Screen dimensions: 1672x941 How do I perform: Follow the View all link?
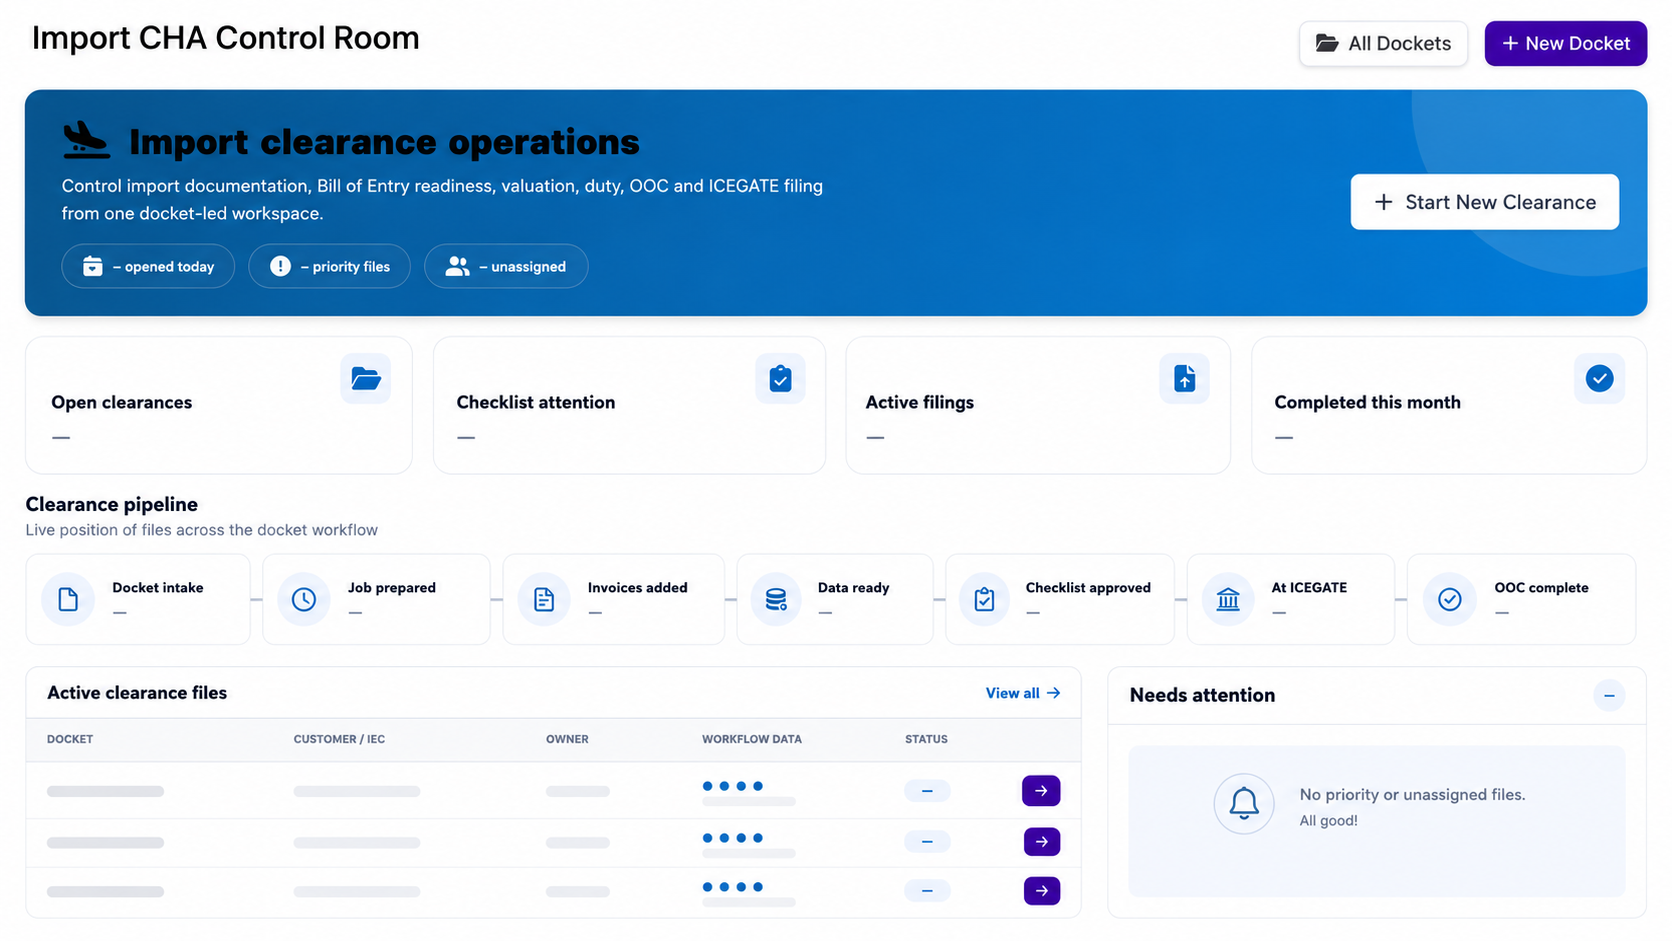(x=1023, y=693)
